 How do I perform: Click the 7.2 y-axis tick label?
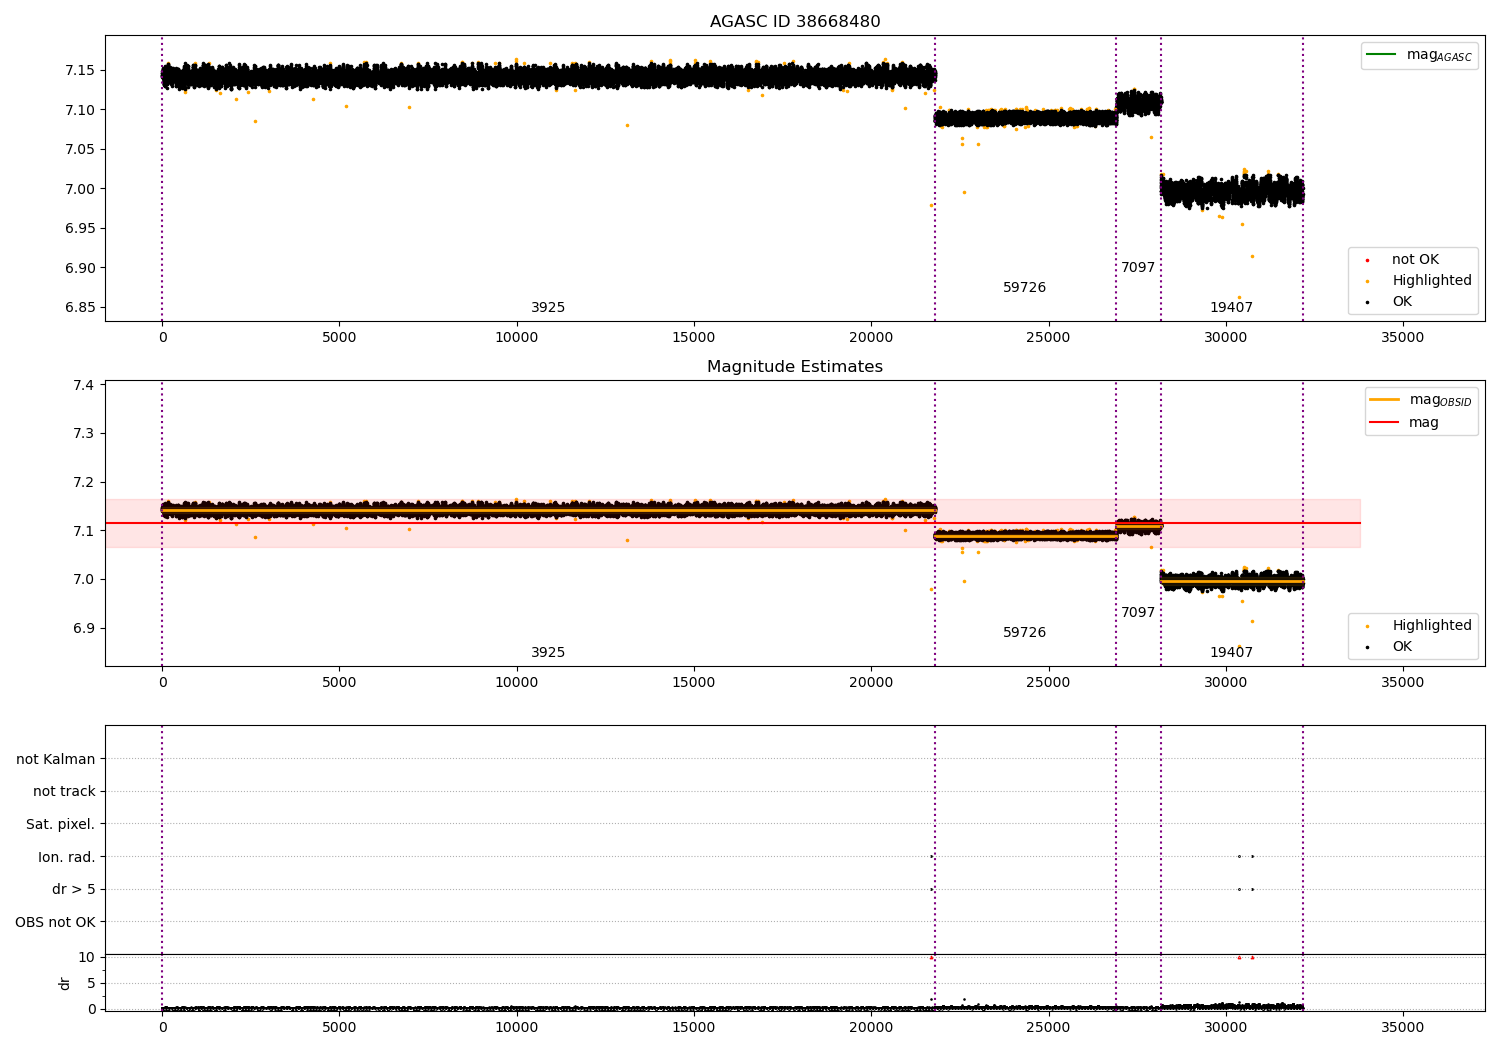[x=84, y=482]
